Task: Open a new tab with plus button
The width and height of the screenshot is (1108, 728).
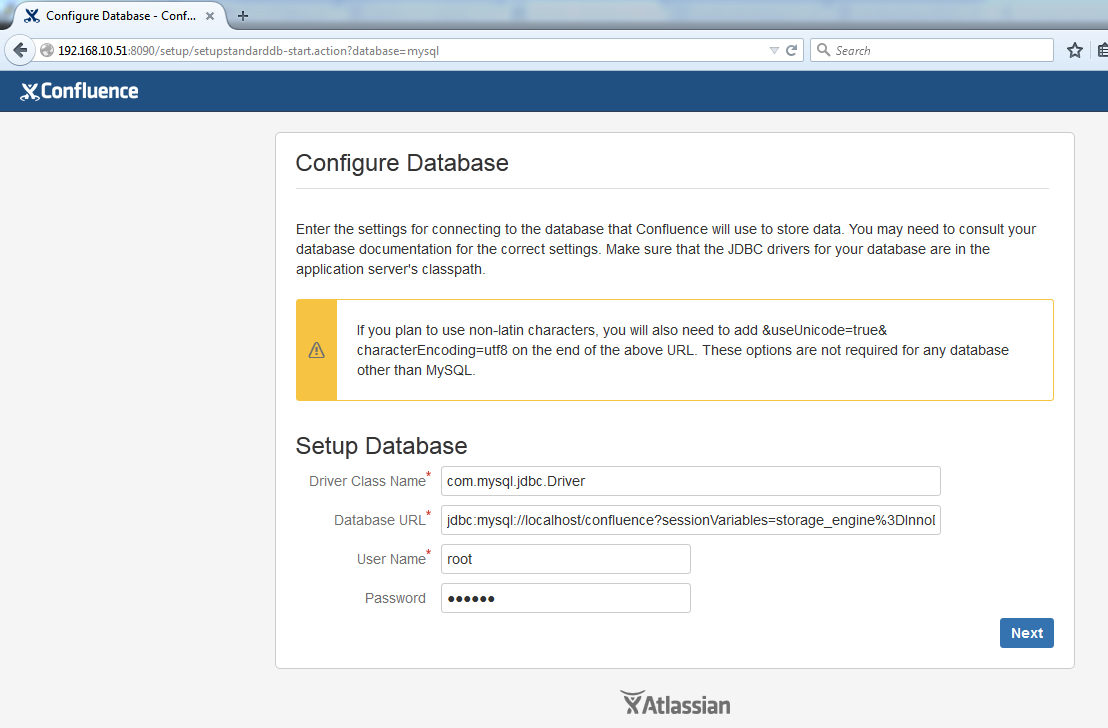Action: [243, 16]
